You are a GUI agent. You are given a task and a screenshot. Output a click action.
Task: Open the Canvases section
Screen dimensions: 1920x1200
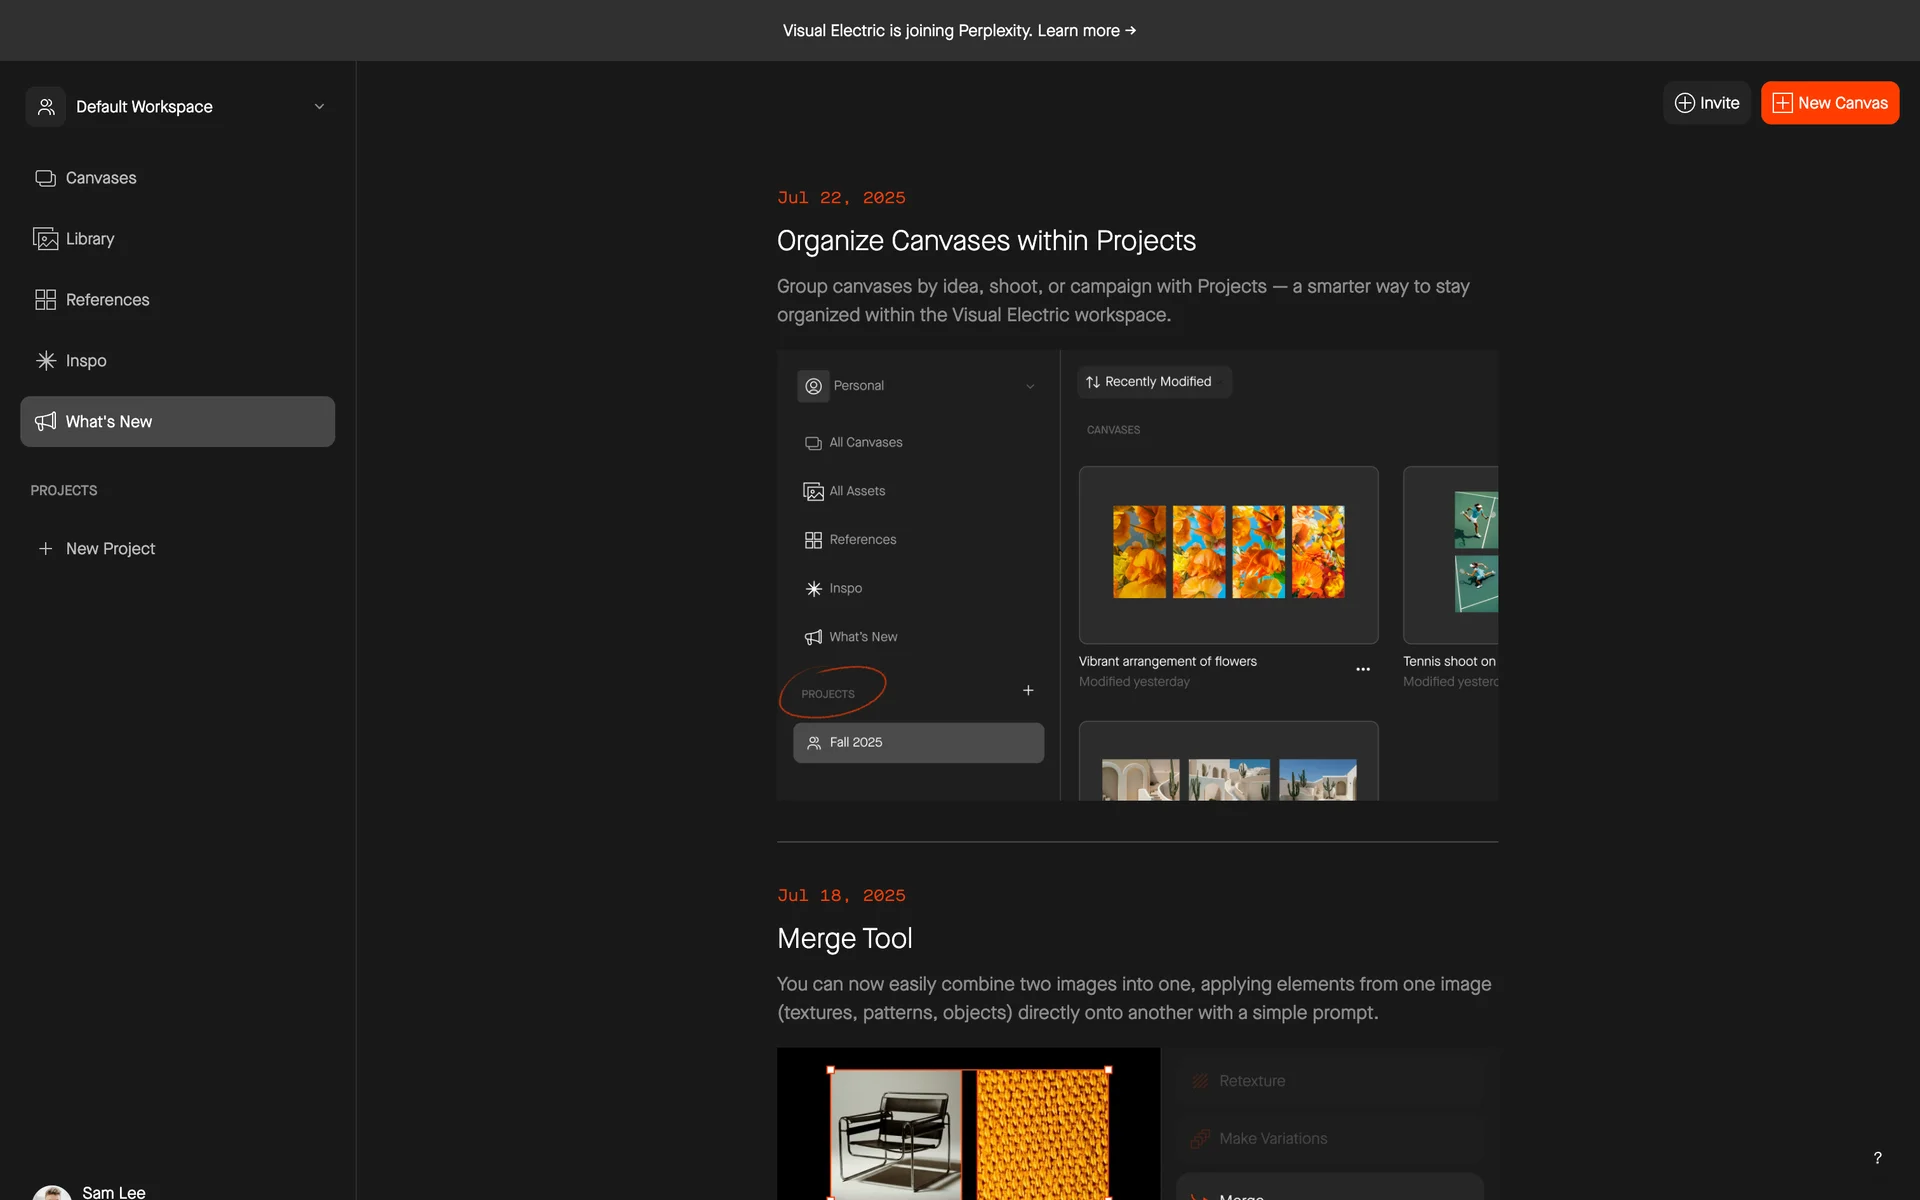(x=100, y=178)
